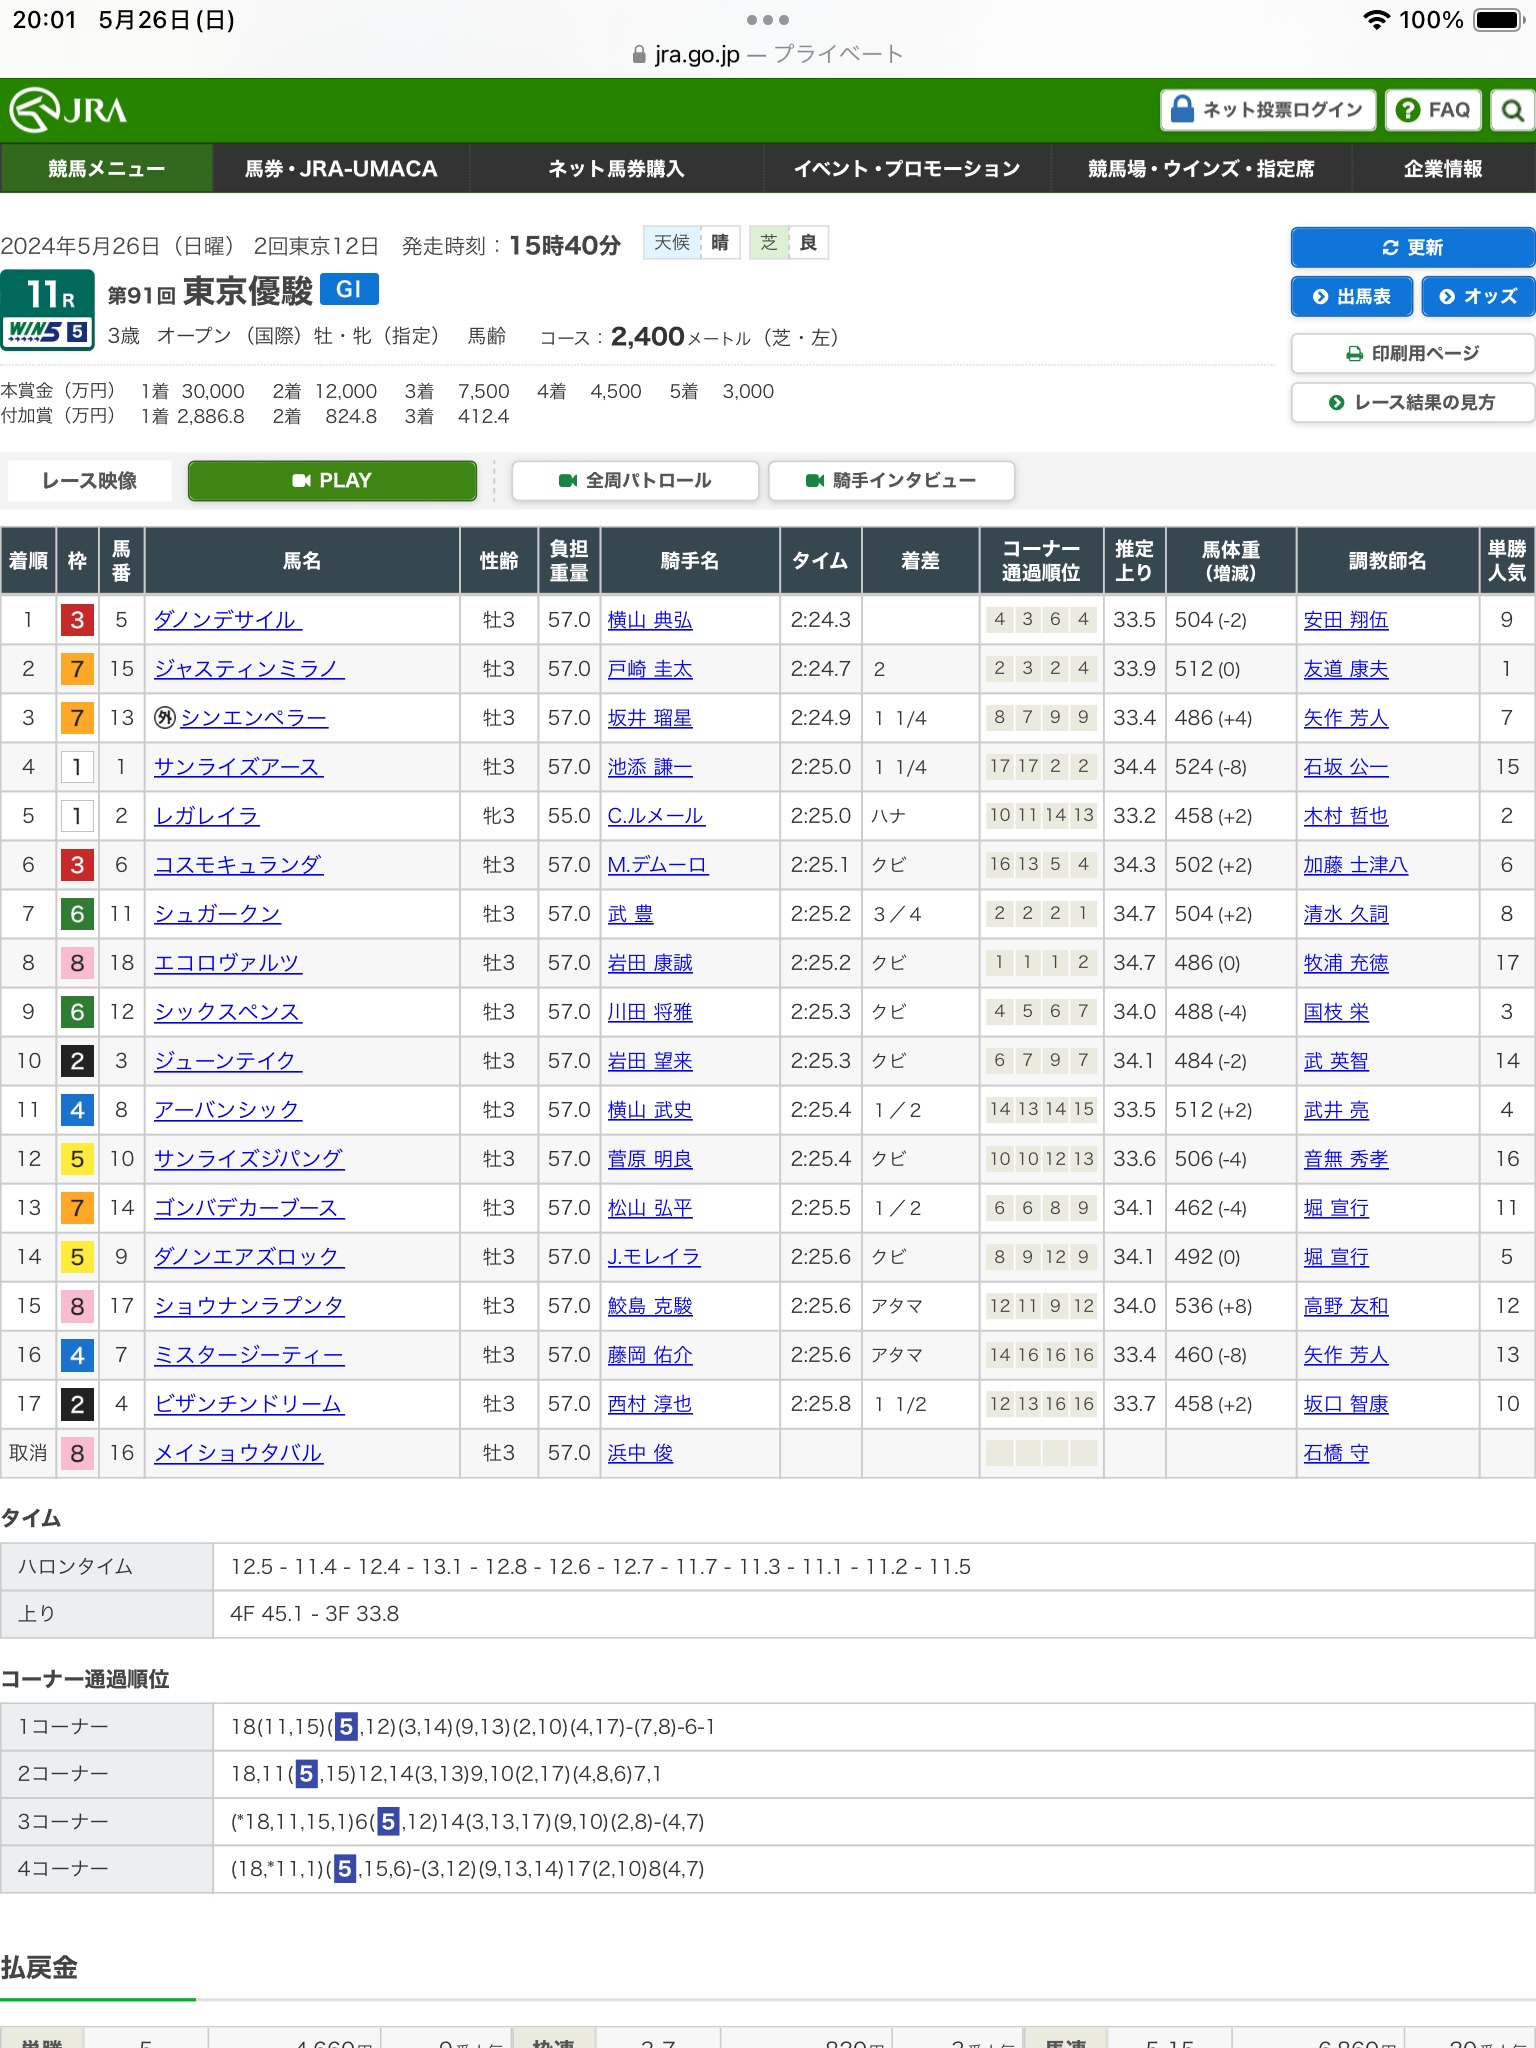Open trainer link 友道 康夫
1536x2048 pixels.
tap(1346, 669)
